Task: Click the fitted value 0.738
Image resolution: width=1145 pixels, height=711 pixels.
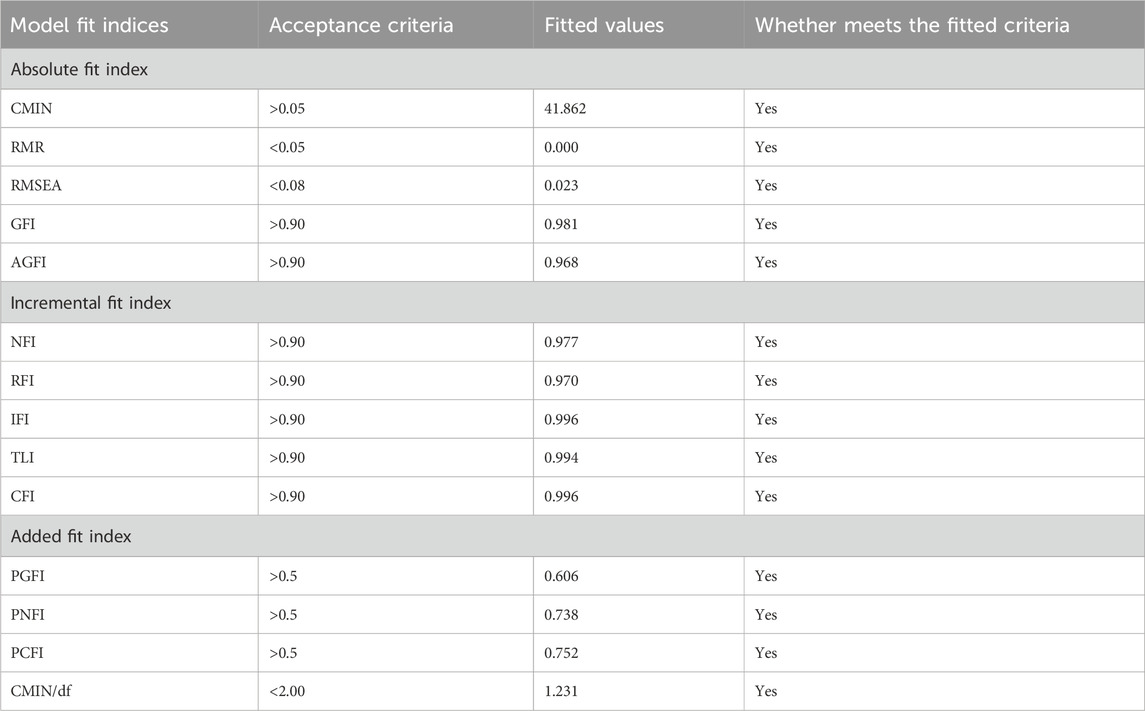Action: coord(562,615)
